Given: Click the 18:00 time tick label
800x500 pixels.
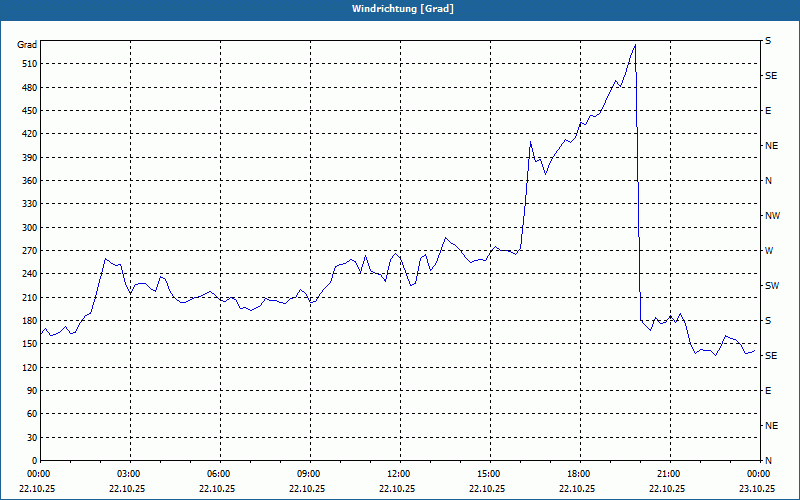Looking at the screenshot, I should [x=580, y=474].
